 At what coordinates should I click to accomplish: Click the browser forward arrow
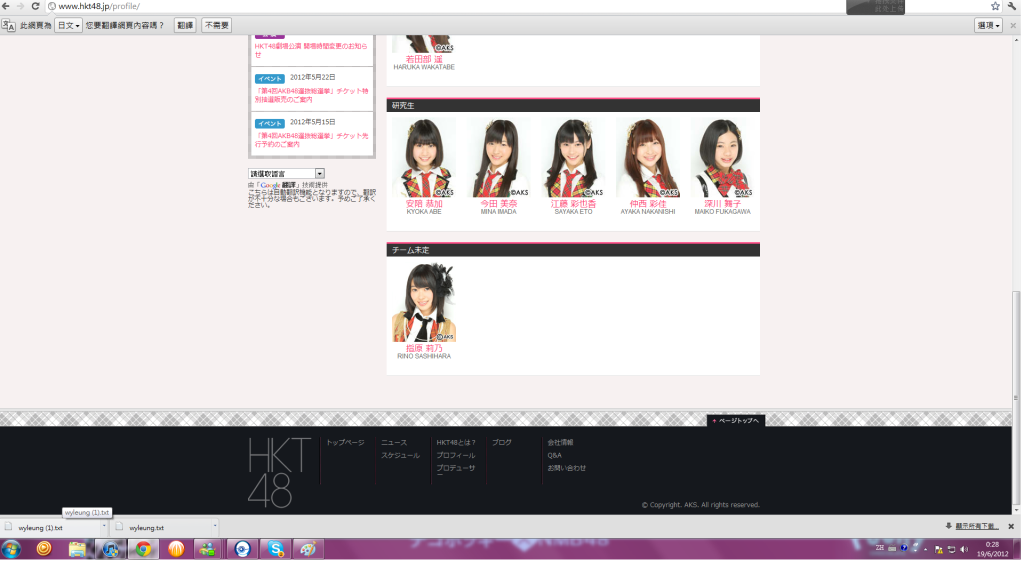click(20, 6)
